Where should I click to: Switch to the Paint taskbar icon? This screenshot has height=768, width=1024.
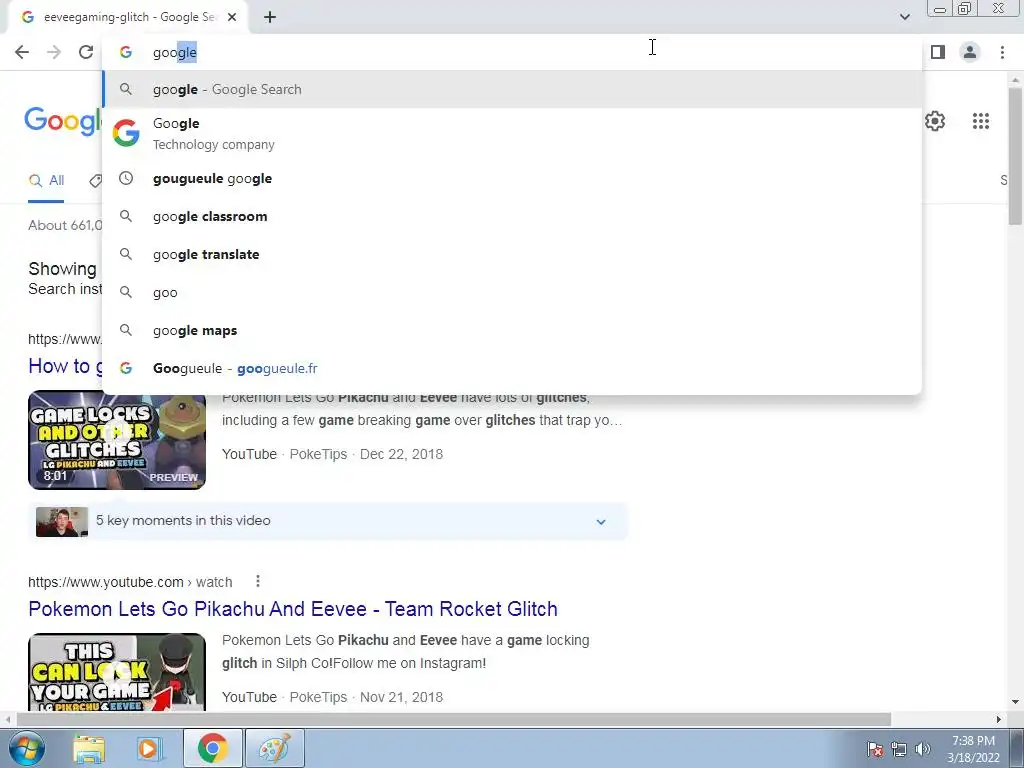275,748
